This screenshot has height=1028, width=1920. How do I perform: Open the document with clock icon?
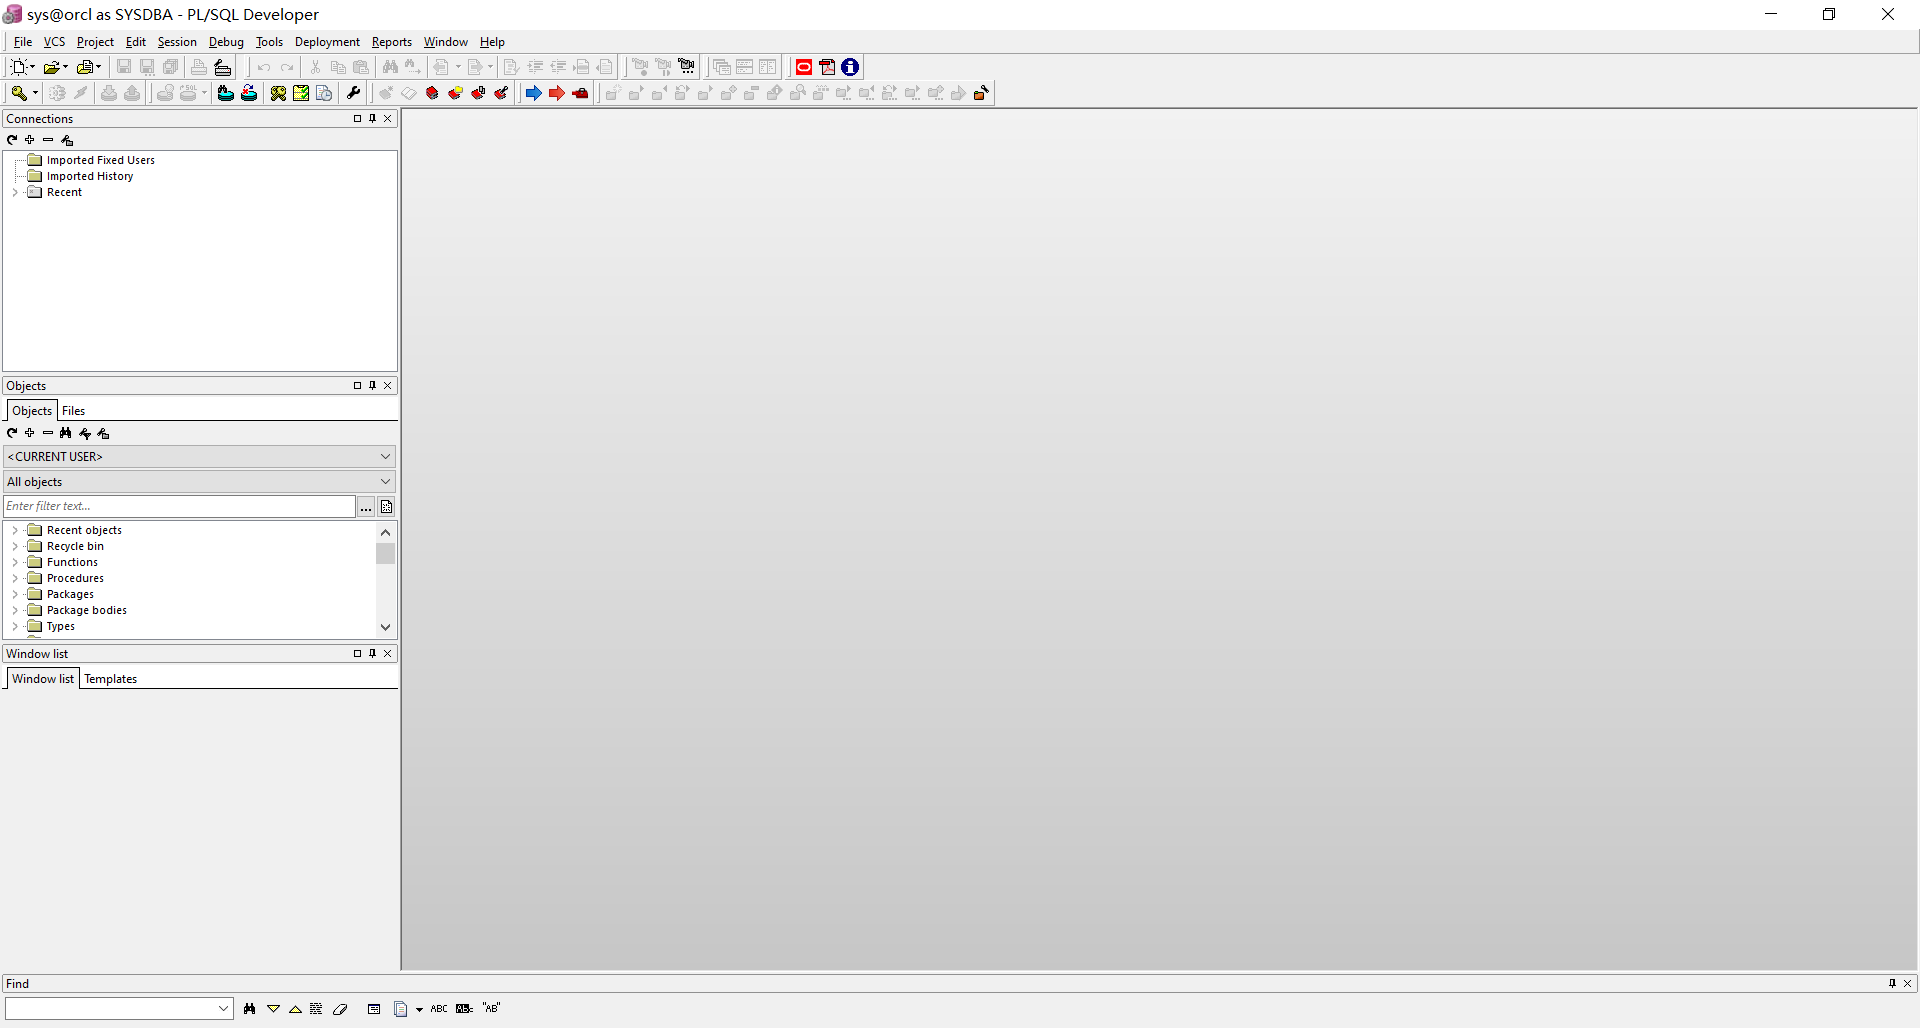tap(324, 93)
